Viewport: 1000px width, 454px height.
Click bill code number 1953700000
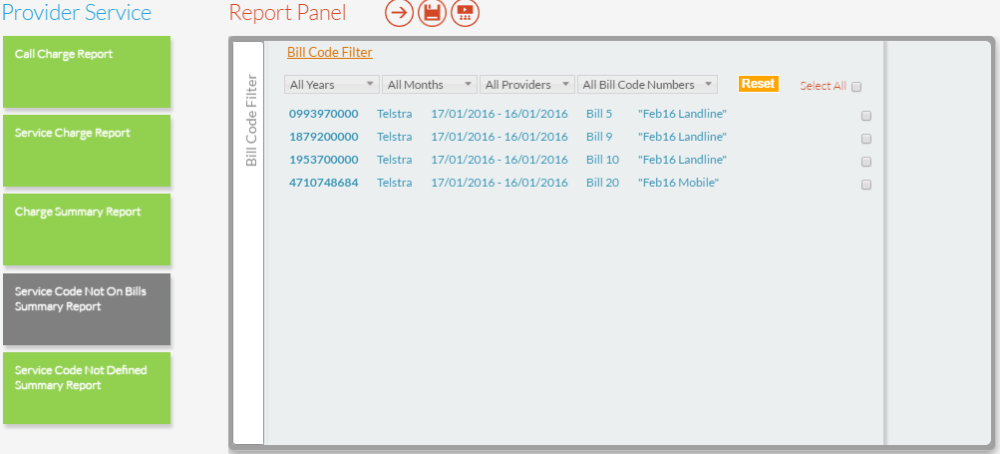pyautogui.click(x=323, y=160)
